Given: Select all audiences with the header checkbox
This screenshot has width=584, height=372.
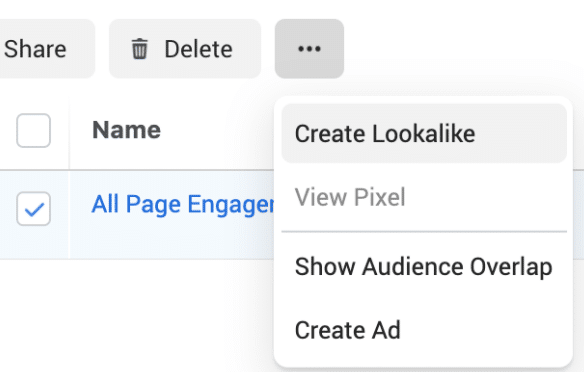Looking at the screenshot, I should 34,130.
